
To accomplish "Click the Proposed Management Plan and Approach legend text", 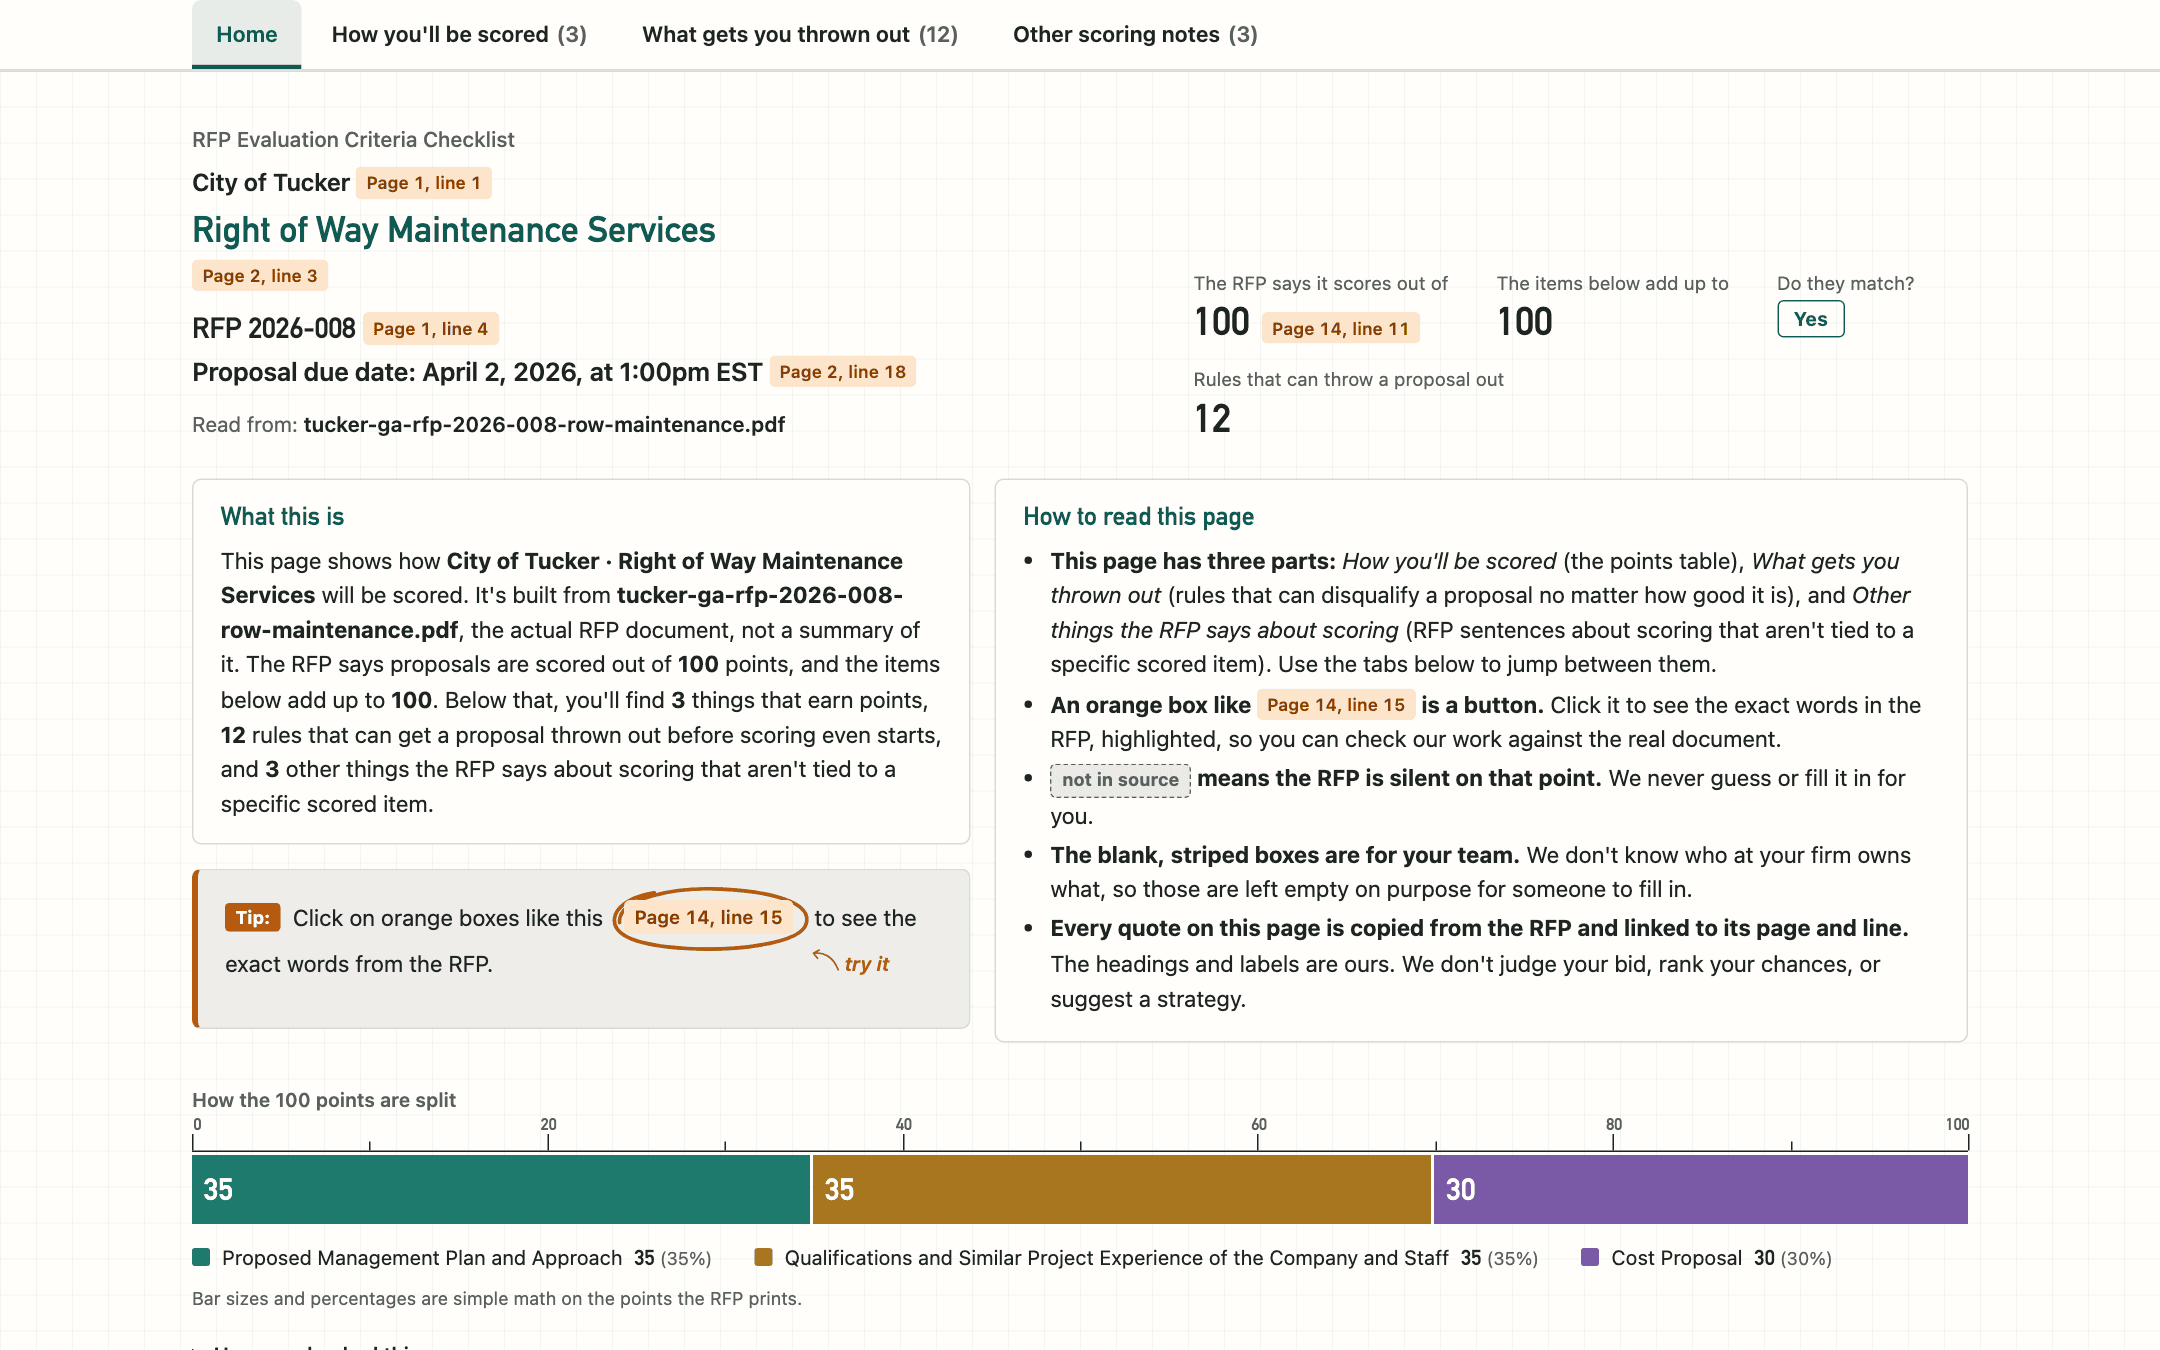I will click(422, 1258).
